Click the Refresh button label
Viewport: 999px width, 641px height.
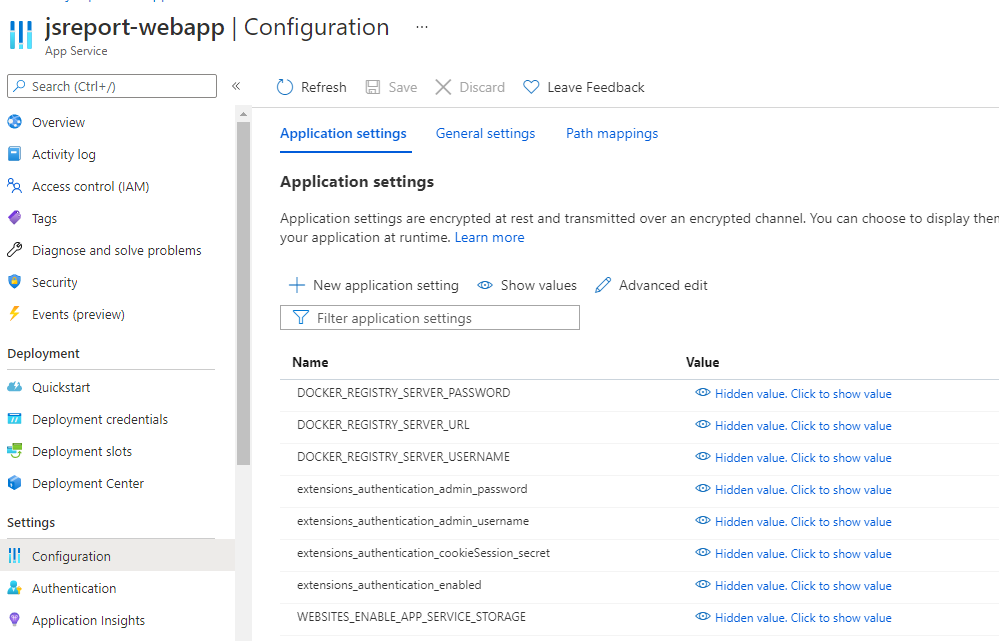(x=324, y=87)
